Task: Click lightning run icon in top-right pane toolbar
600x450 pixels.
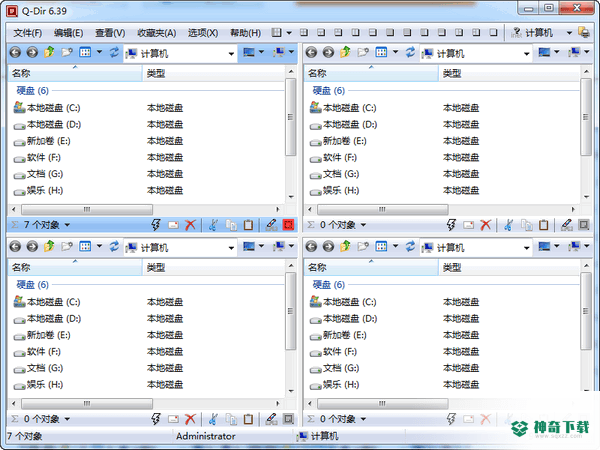Action: [x=451, y=225]
